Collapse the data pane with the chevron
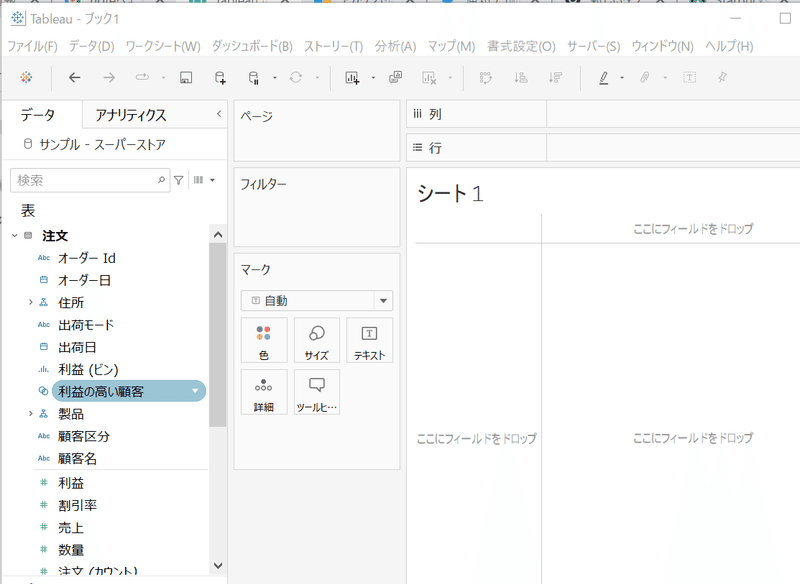 219,114
